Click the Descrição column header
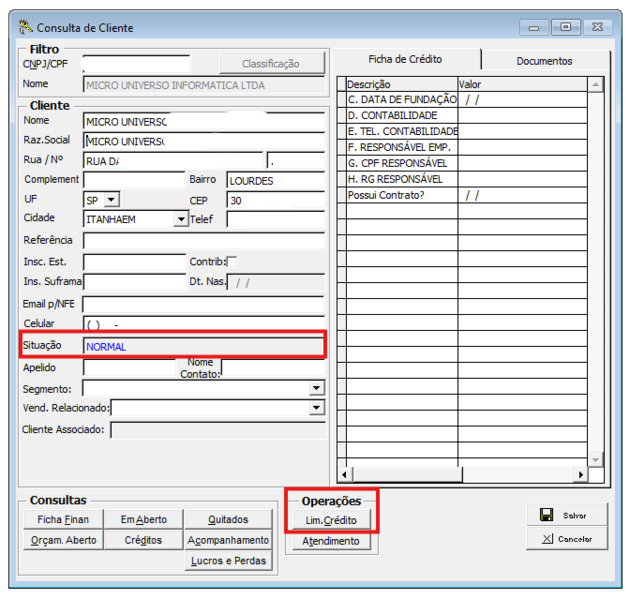630x599 pixels. click(x=402, y=84)
